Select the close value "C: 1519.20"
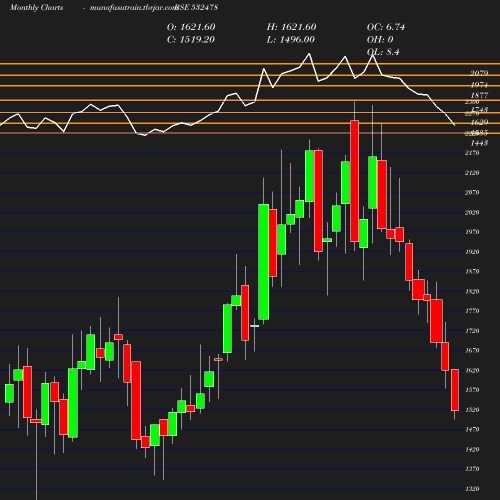The width and height of the screenshot is (500, 500). [191, 39]
